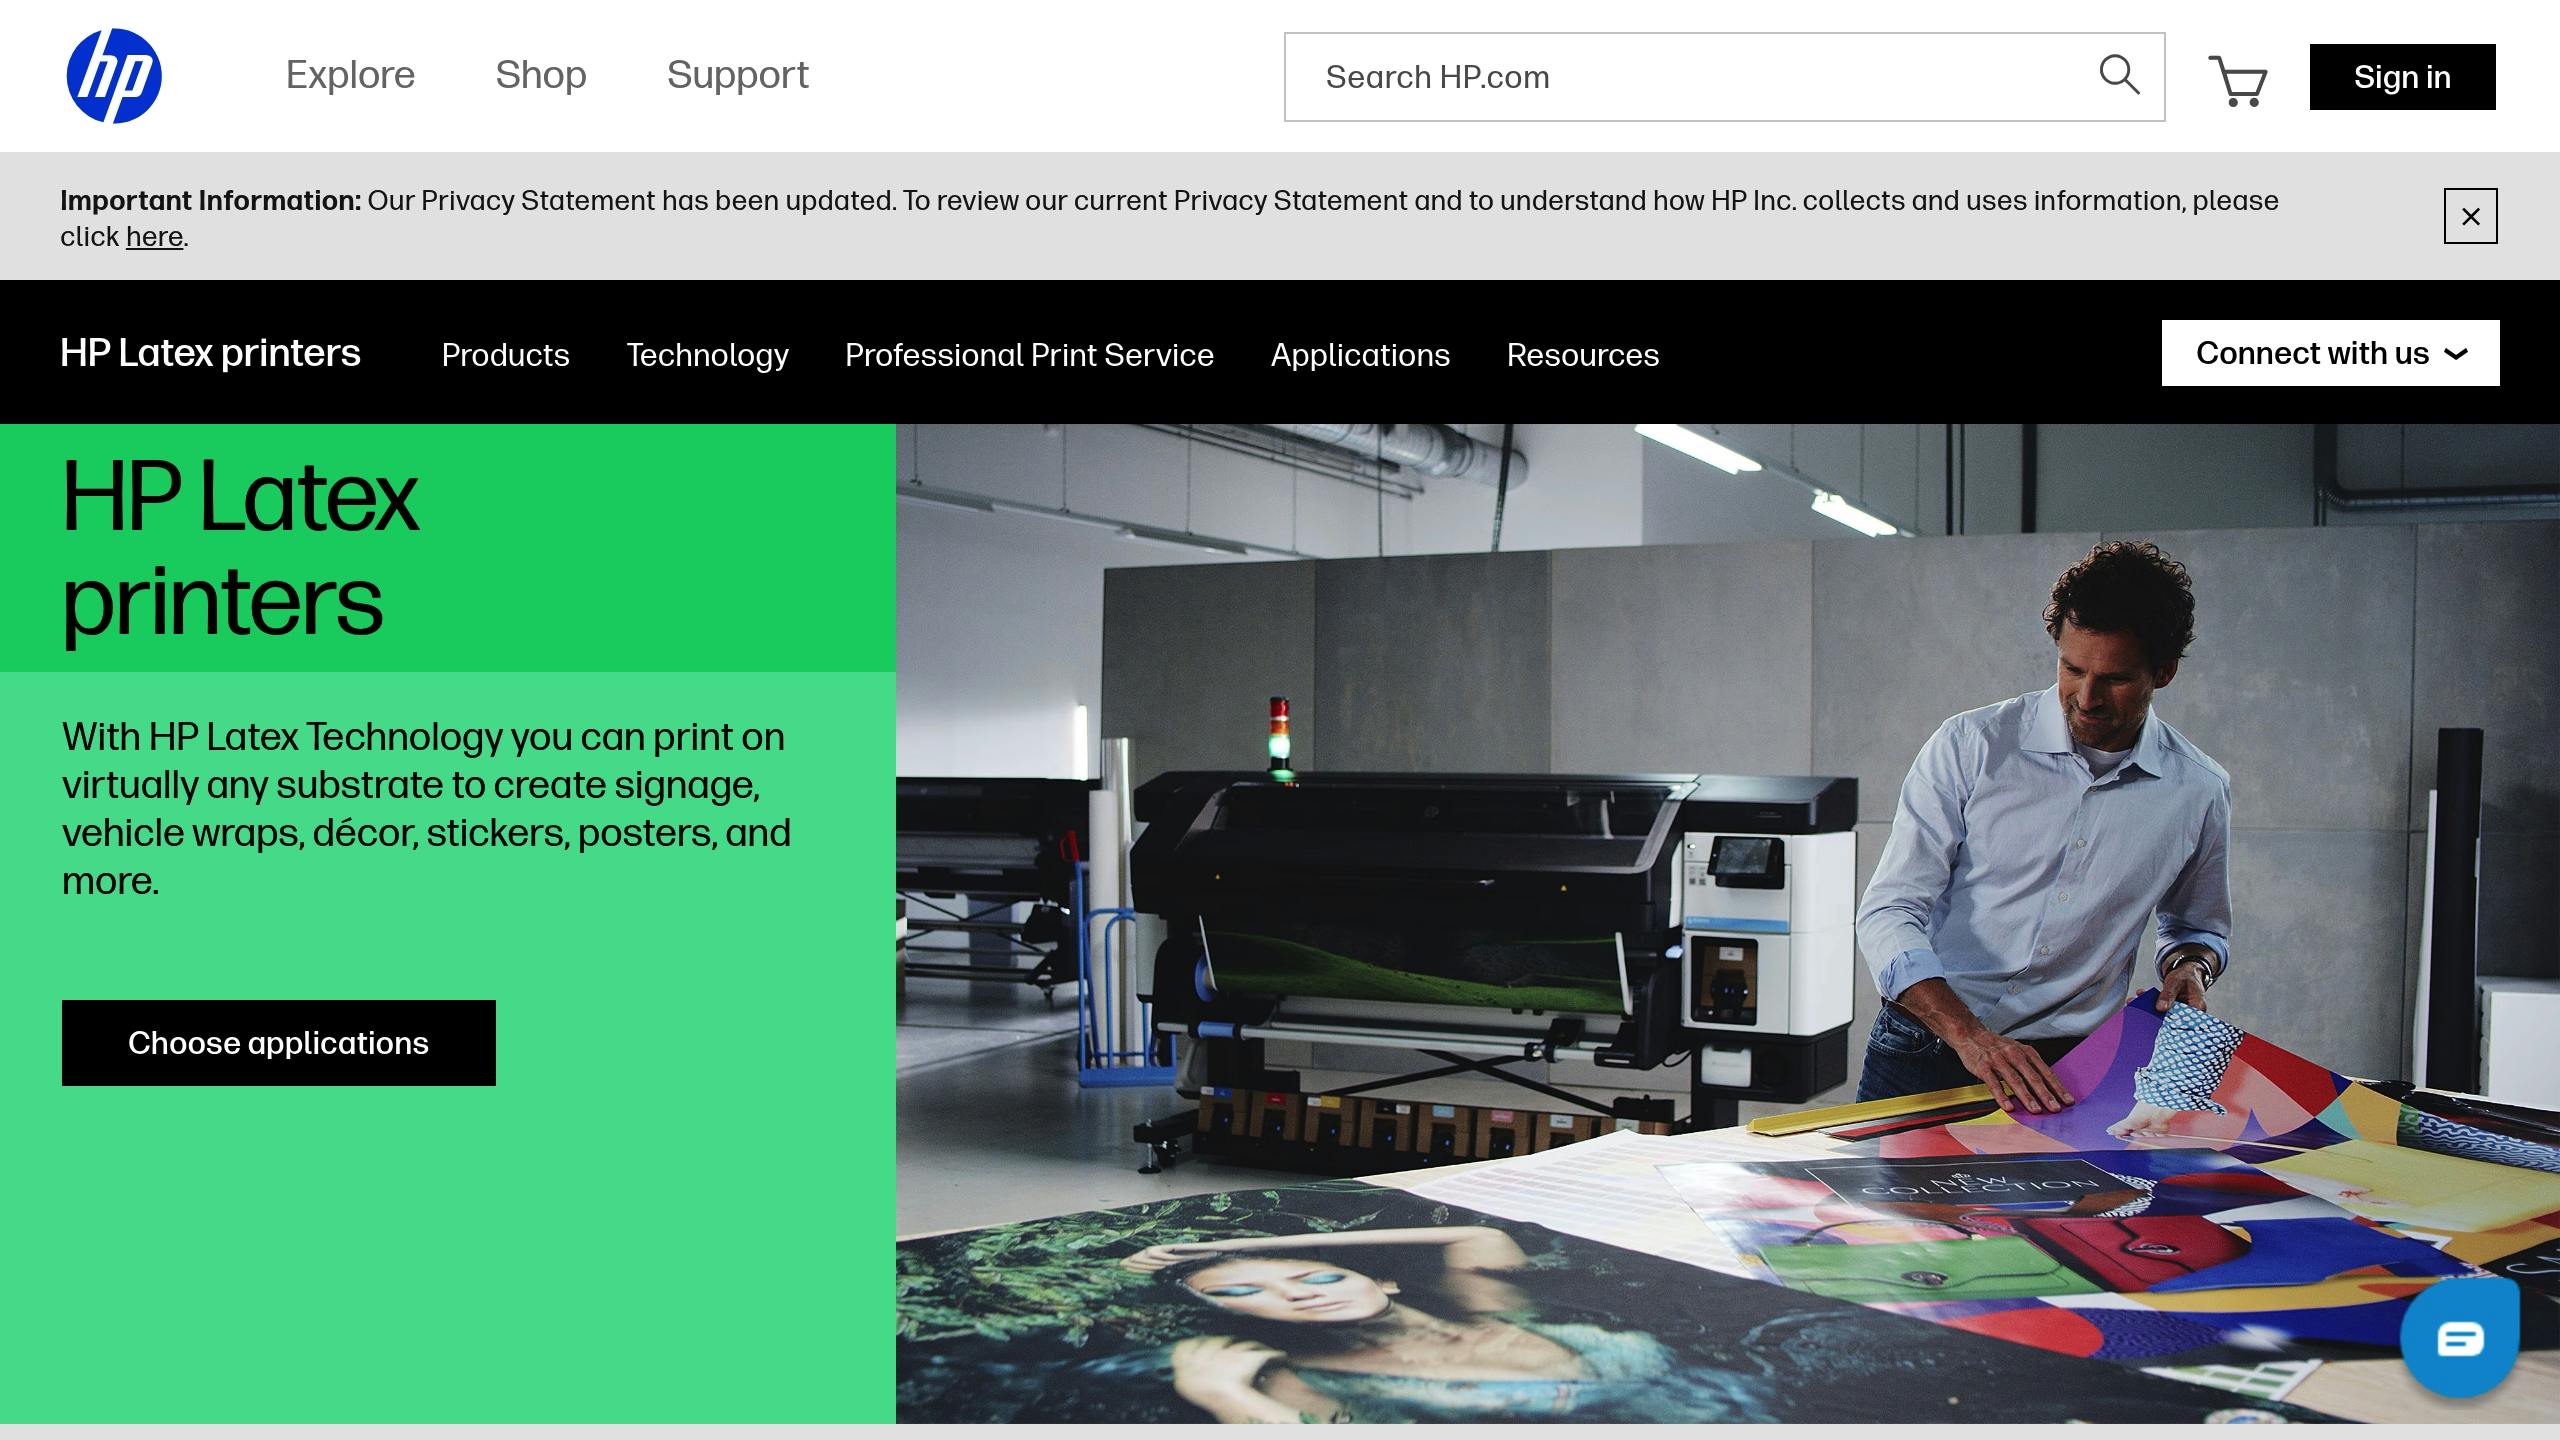Open the shopping cart
The image size is (2560, 1440).
tap(2238, 79)
